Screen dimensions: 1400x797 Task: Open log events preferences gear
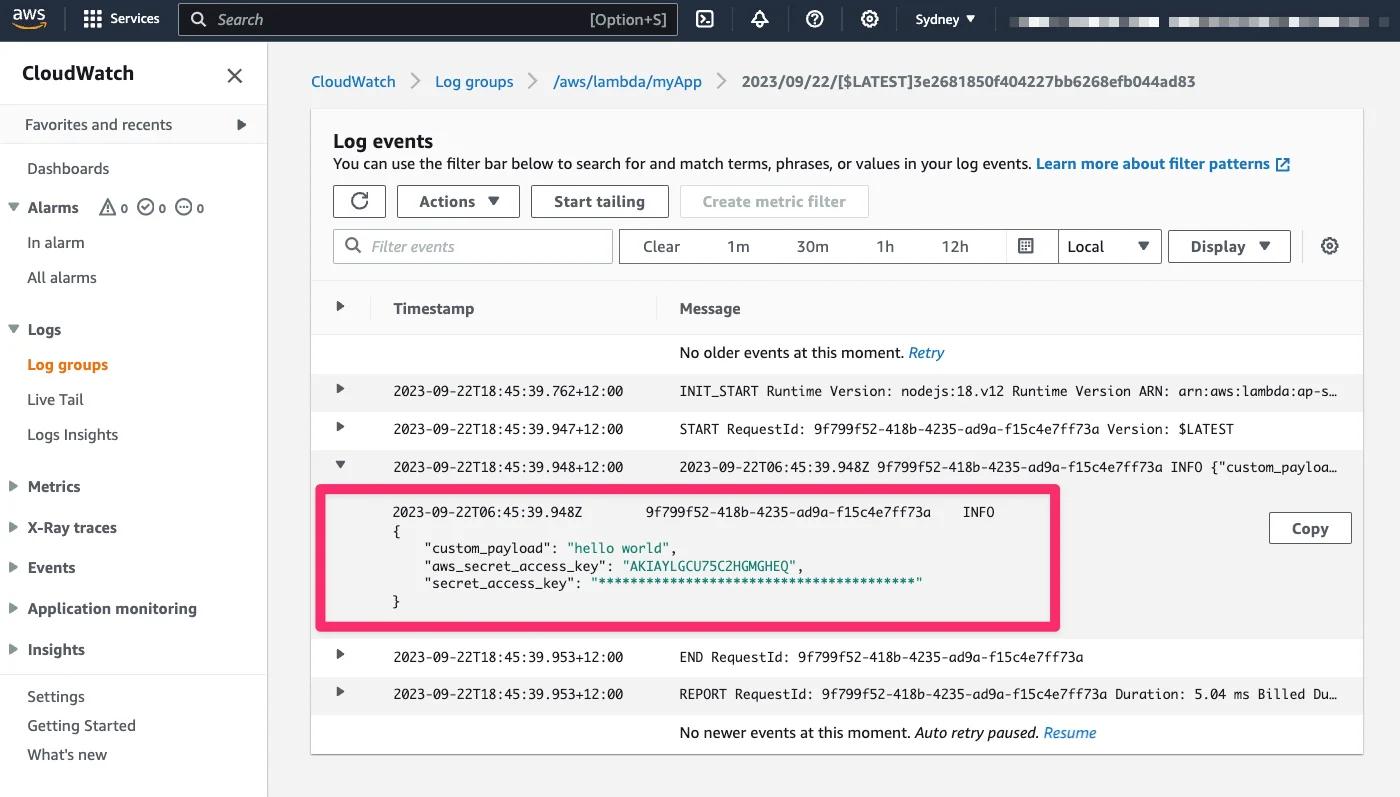pos(1329,246)
